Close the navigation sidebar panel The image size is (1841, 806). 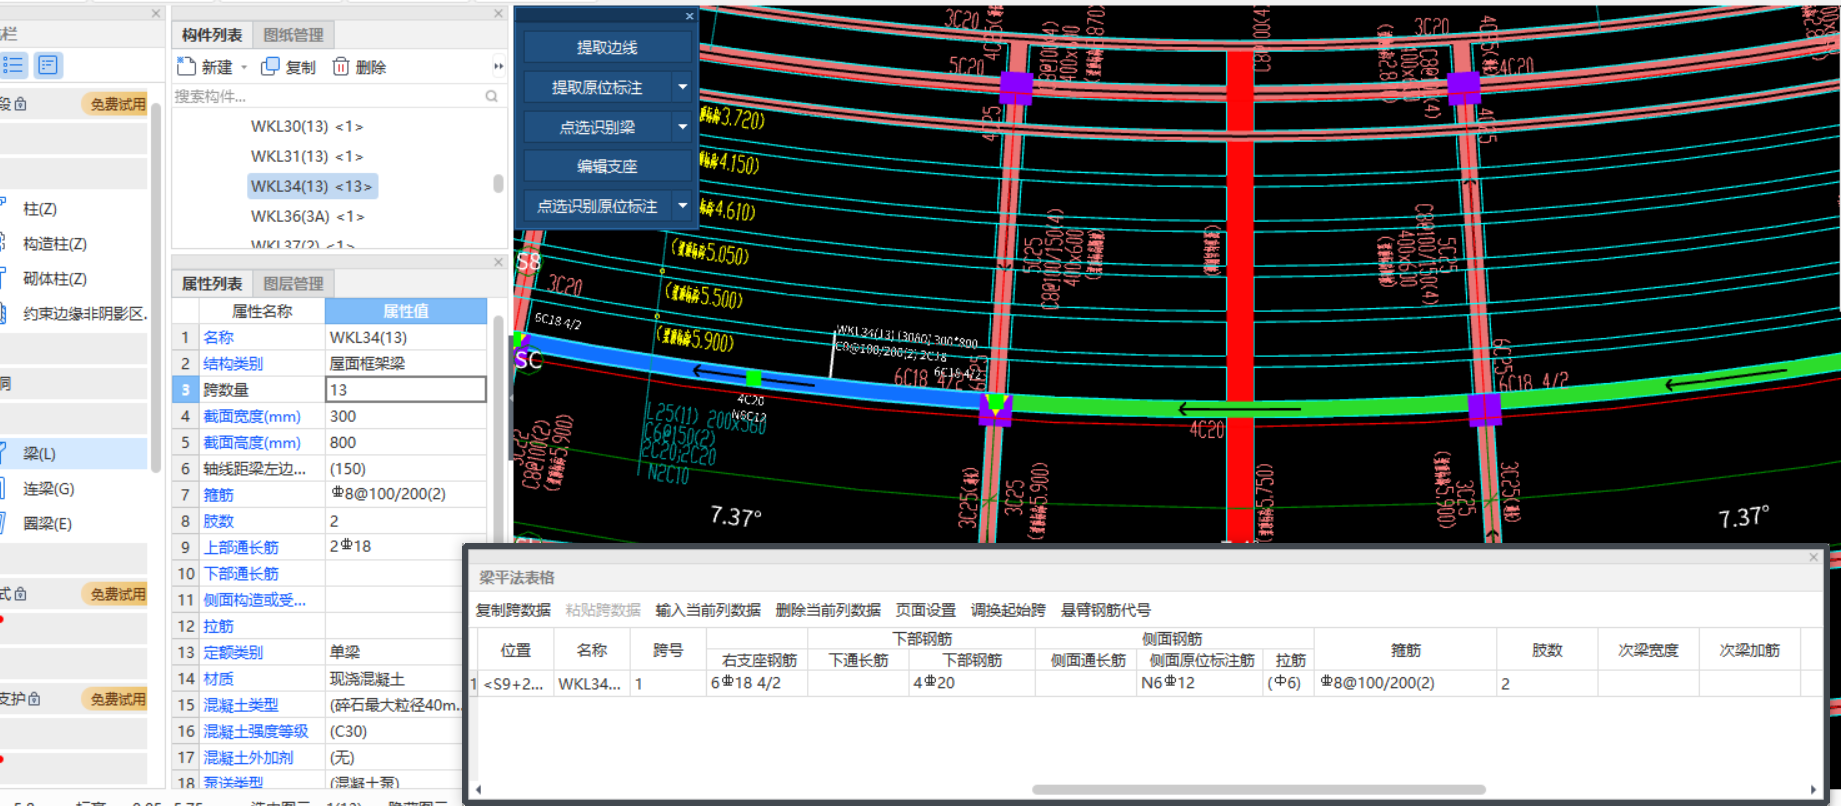(x=156, y=14)
